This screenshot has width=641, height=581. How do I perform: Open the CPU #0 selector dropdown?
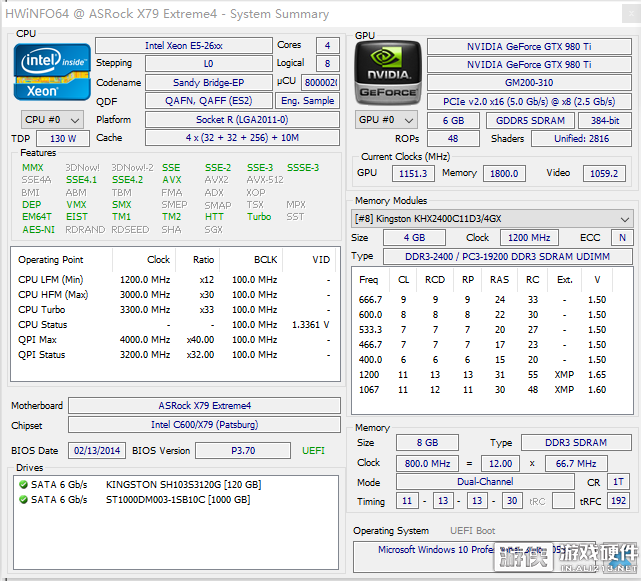(52, 120)
